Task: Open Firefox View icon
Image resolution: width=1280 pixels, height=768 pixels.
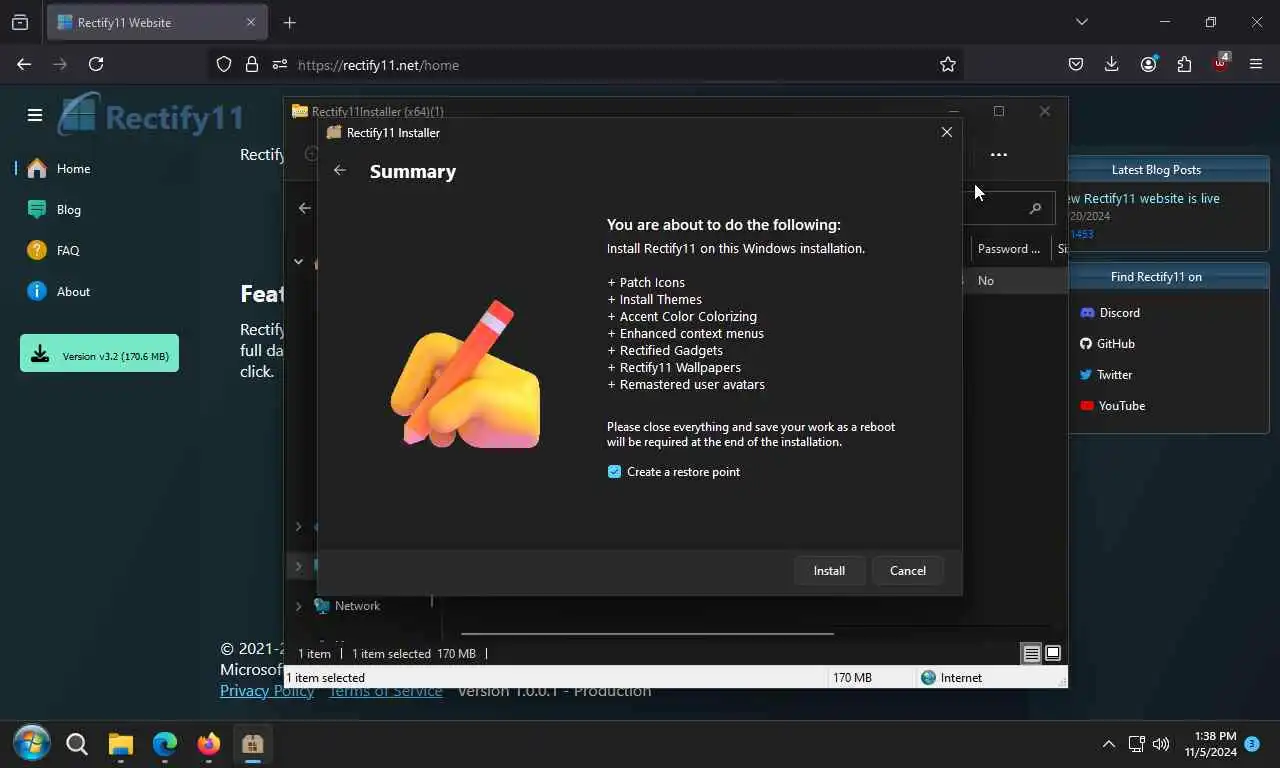Action: click(20, 22)
